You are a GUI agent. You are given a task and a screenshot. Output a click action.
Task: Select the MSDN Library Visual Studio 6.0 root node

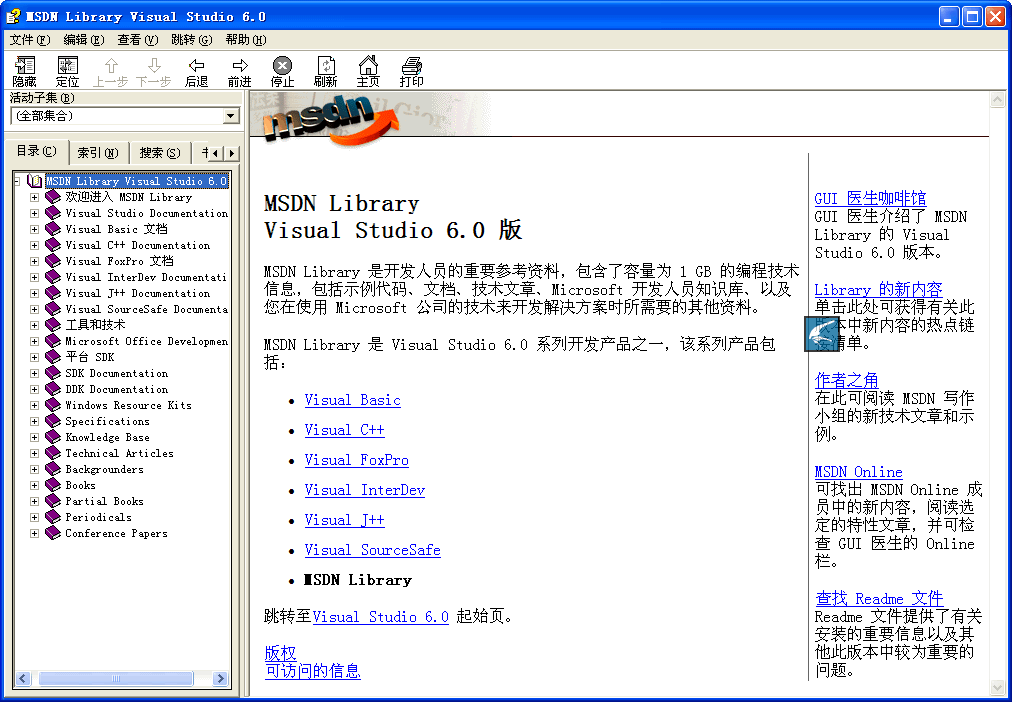point(137,181)
